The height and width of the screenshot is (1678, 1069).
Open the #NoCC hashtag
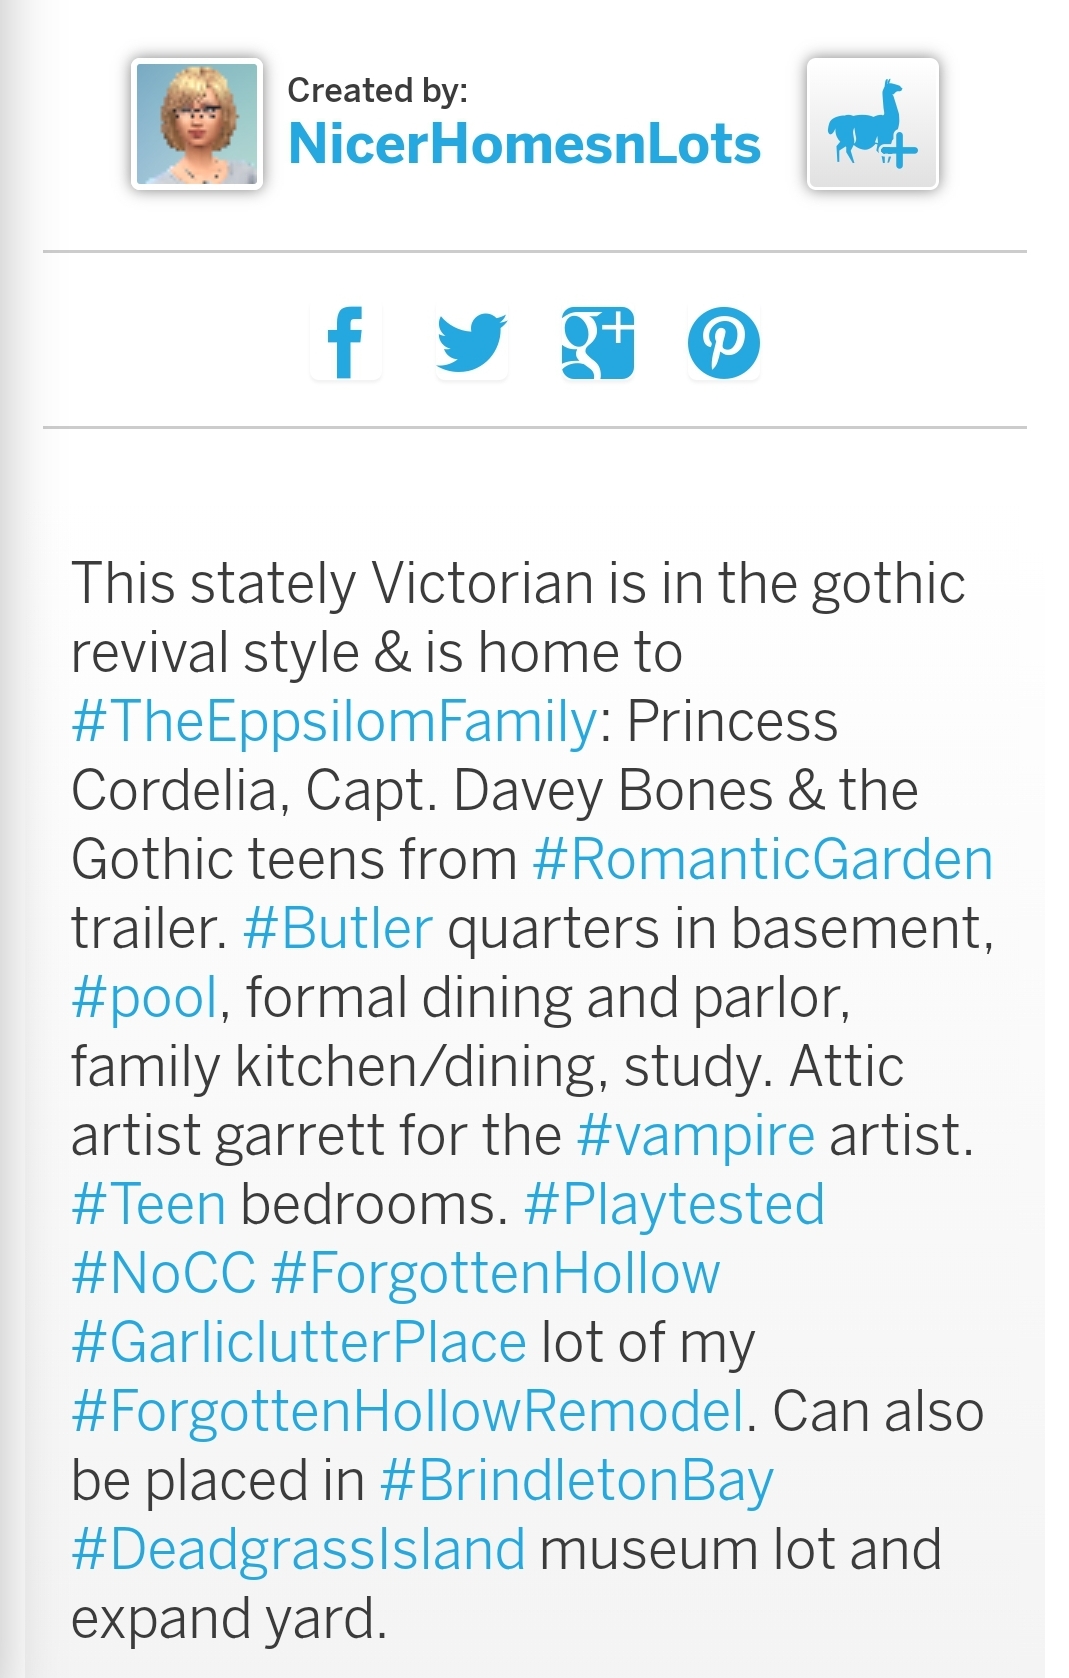164,1274
